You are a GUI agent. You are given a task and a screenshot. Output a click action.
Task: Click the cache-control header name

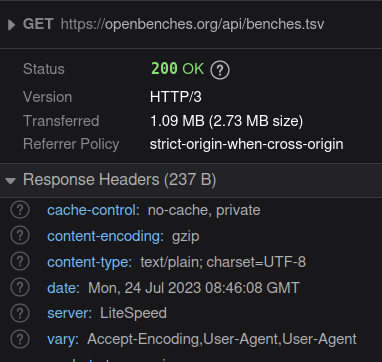pos(93,210)
